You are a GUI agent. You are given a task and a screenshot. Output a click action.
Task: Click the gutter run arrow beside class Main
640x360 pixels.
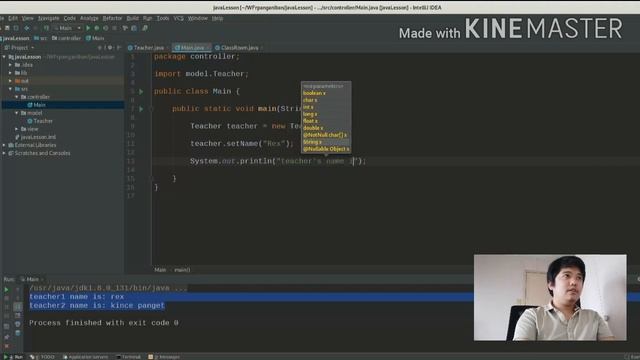click(x=141, y=91)
